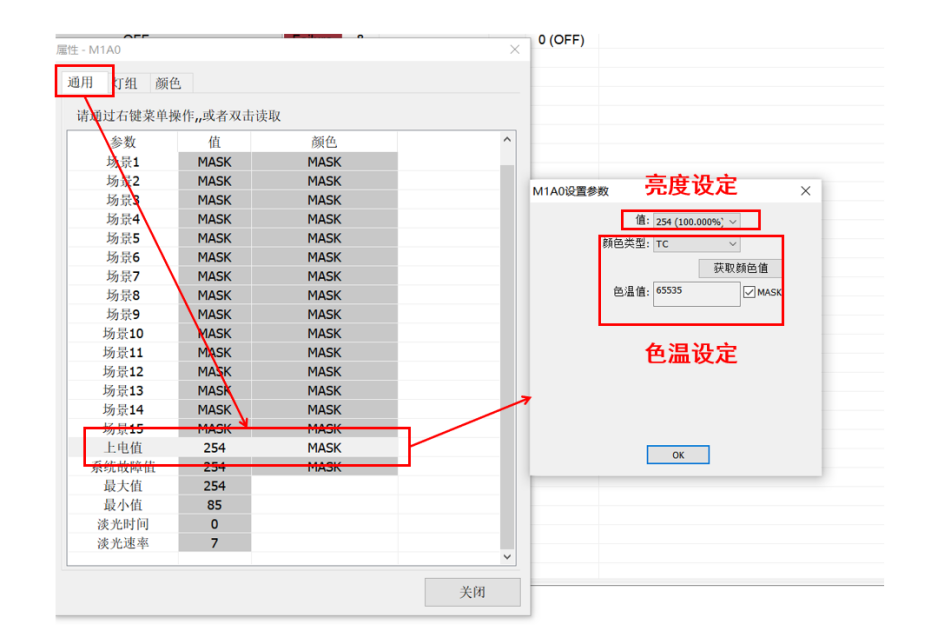
Task: Click the 最小值 value 85
Action: (x=214, y=505)
